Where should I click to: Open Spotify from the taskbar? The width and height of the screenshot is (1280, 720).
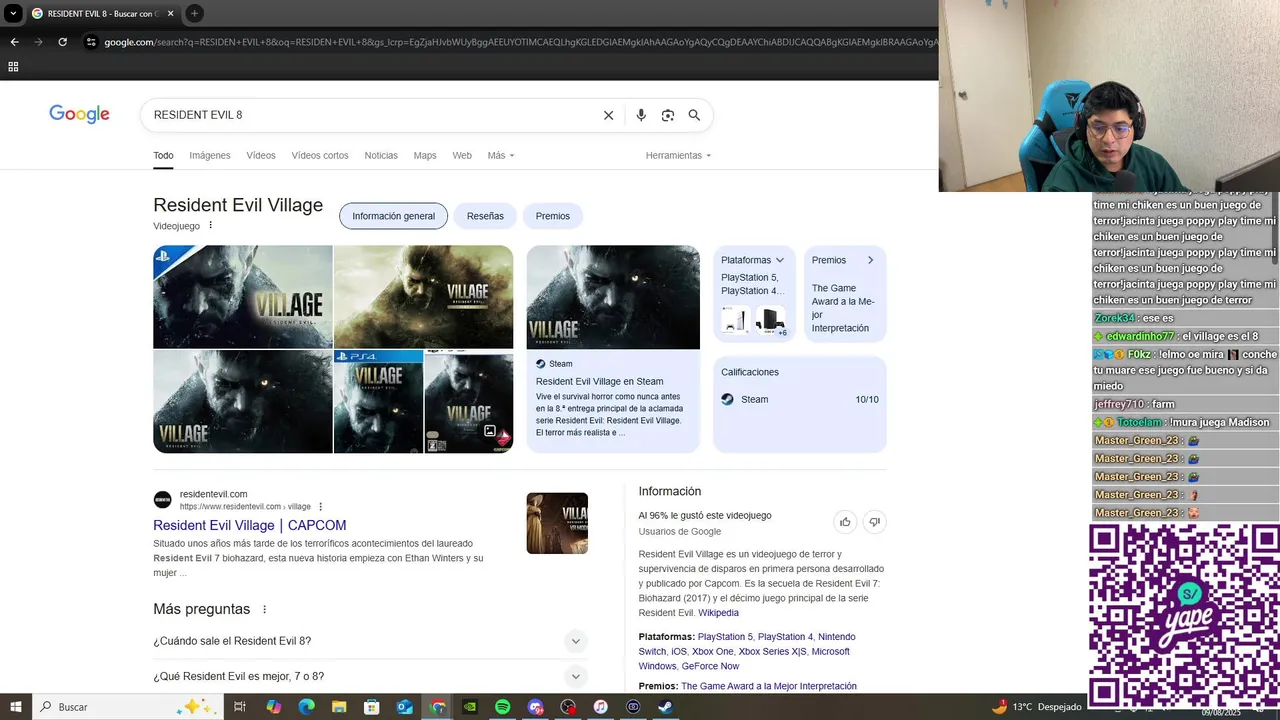(x=502, y=707)
